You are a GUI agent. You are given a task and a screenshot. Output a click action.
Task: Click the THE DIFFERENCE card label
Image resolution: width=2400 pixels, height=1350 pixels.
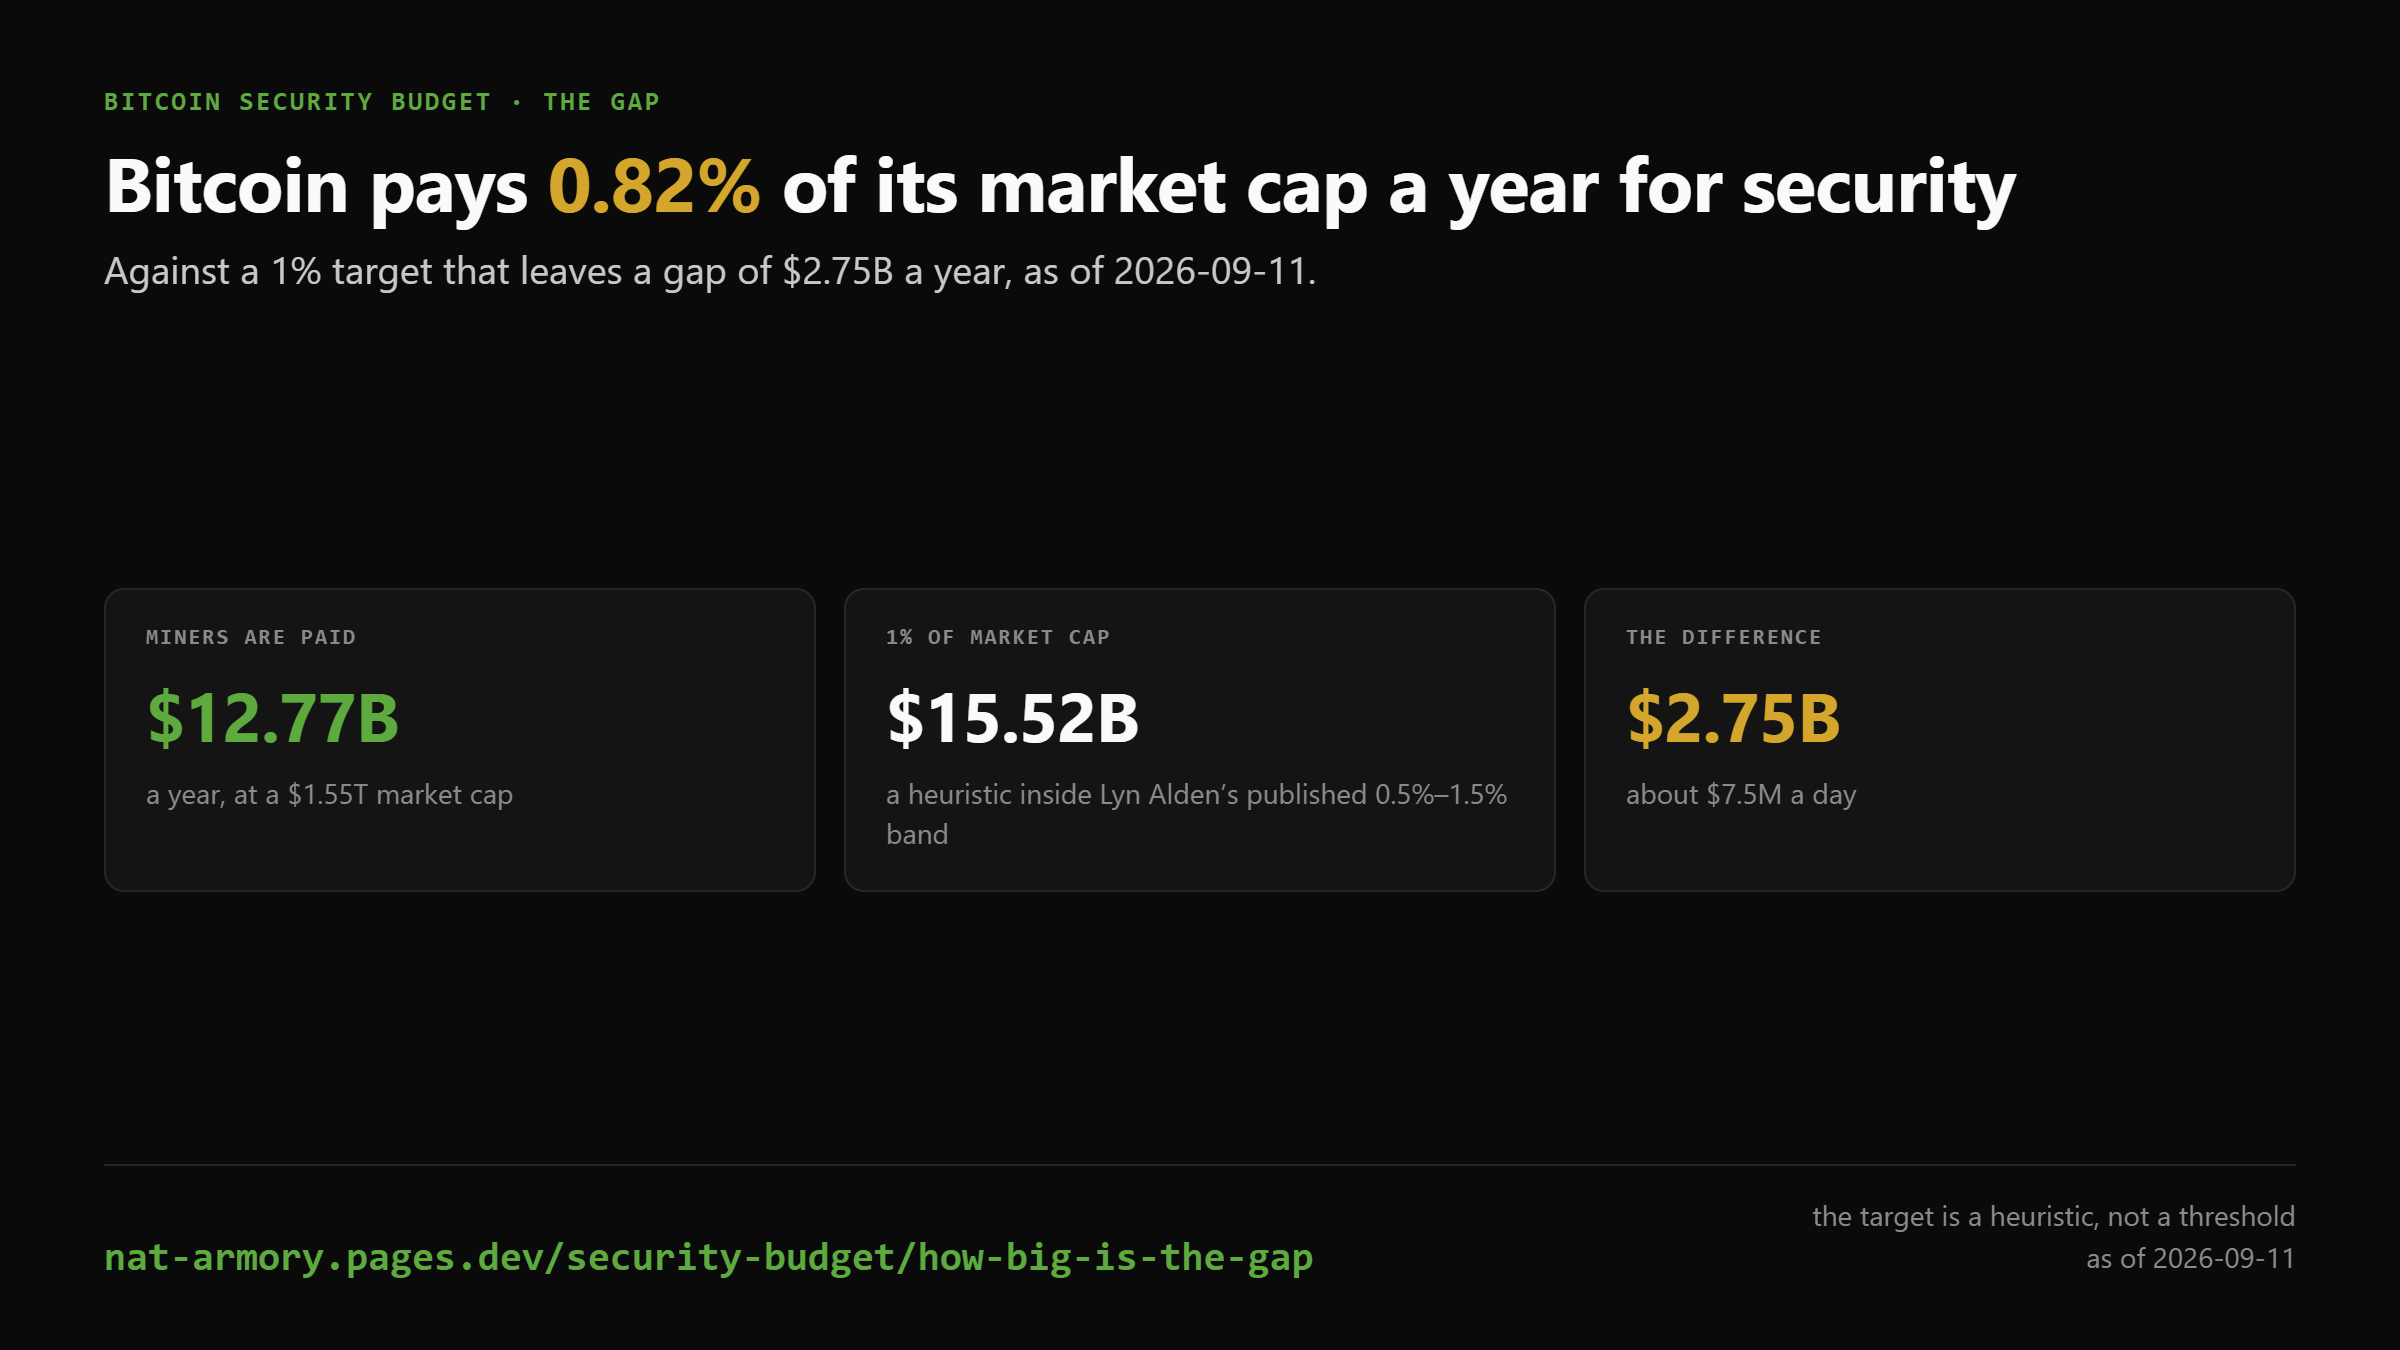click(1724, 637)
